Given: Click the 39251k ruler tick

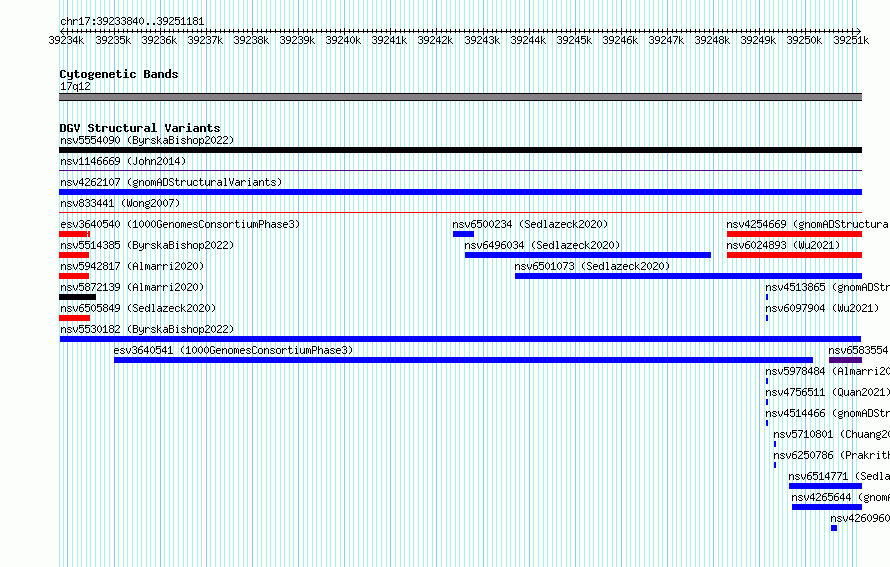Looking at the screenshot, I should [x=851, y=40].
